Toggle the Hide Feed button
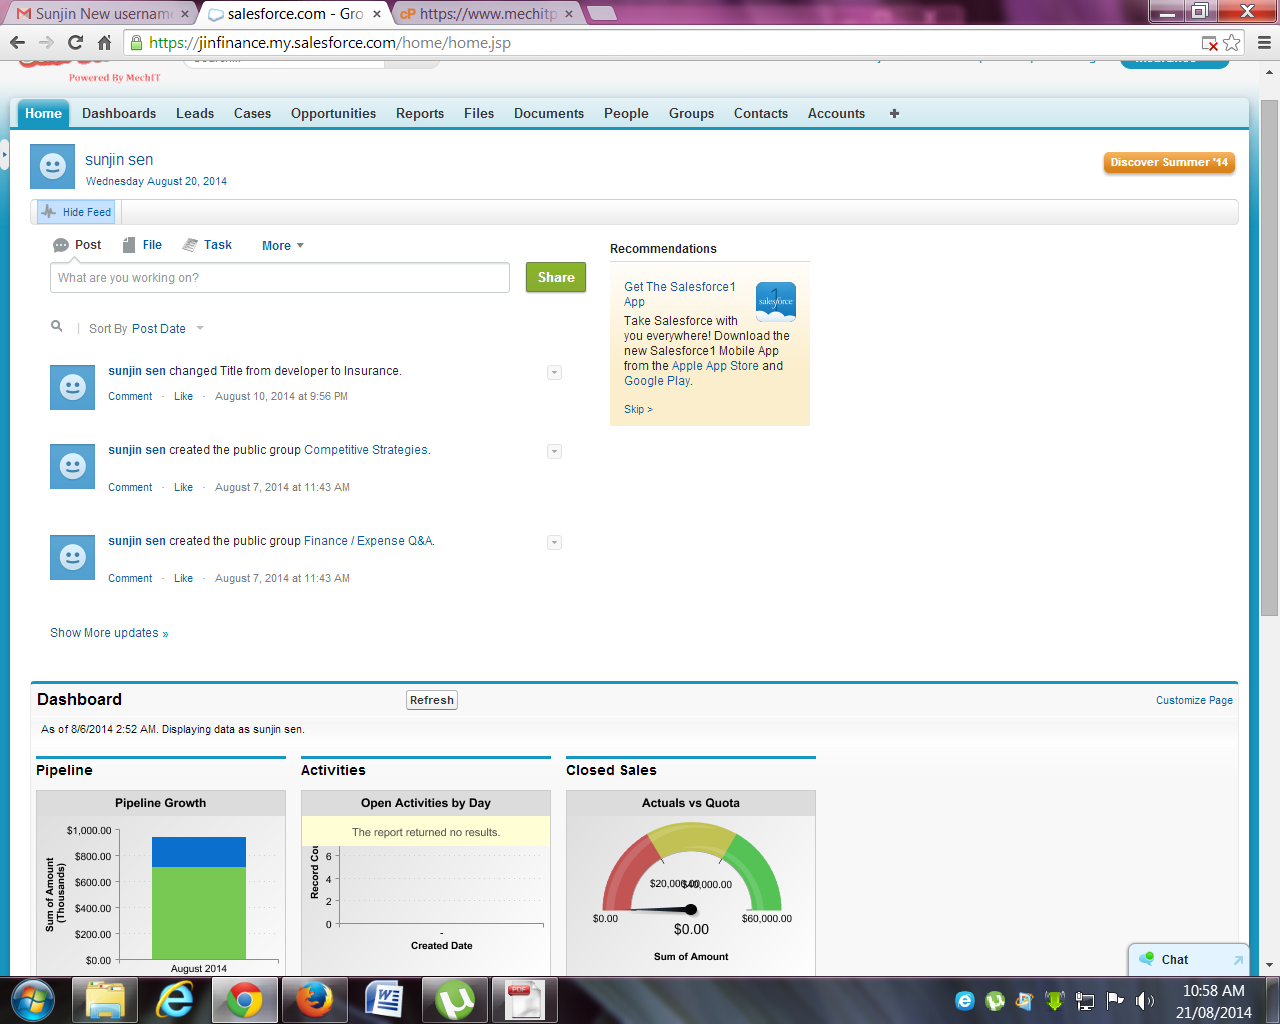 tap(77, 212)
